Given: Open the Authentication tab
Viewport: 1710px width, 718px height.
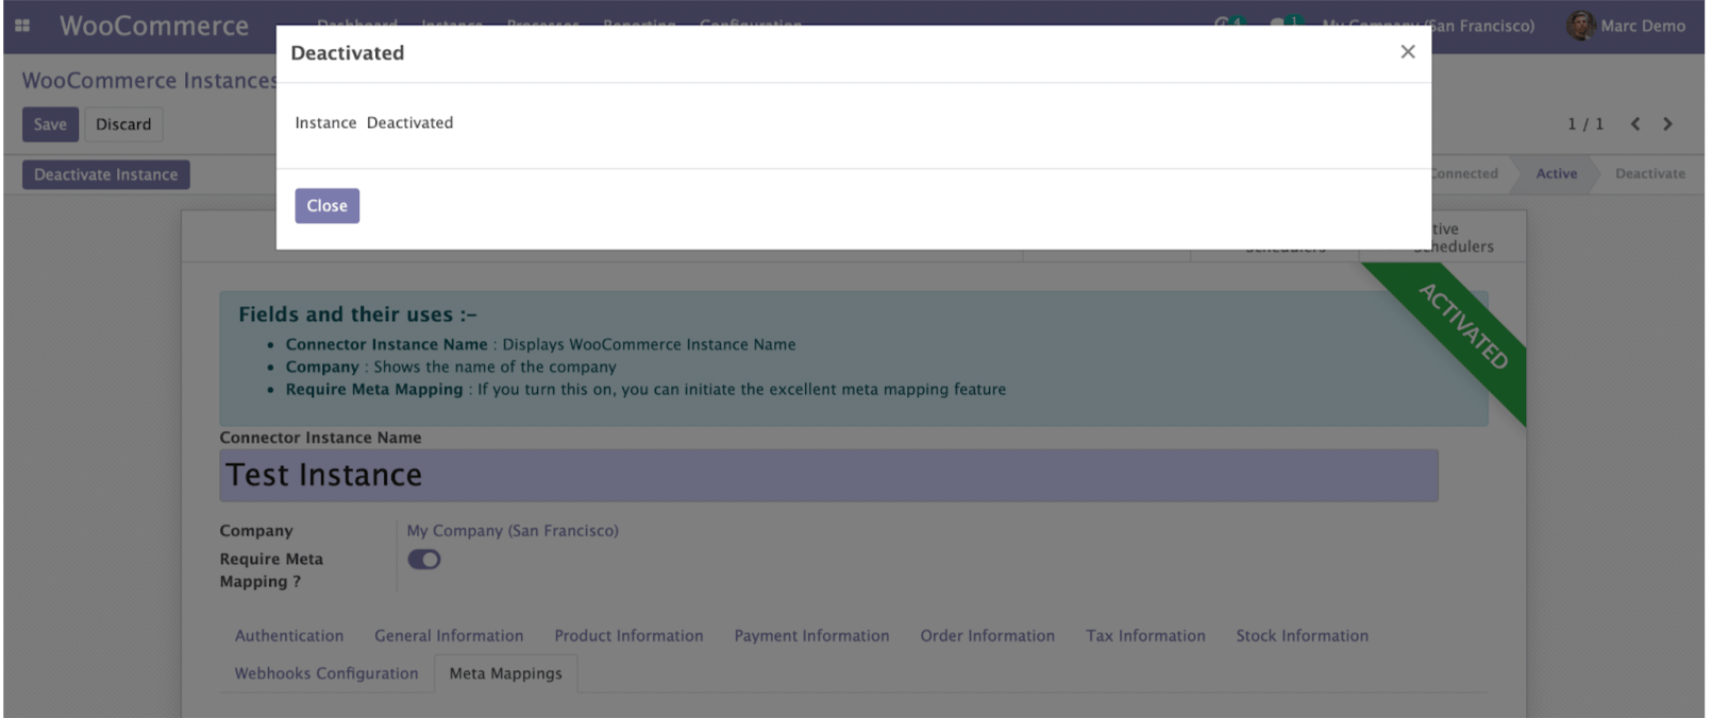Looking at the screenshot, I should (289, 636).
